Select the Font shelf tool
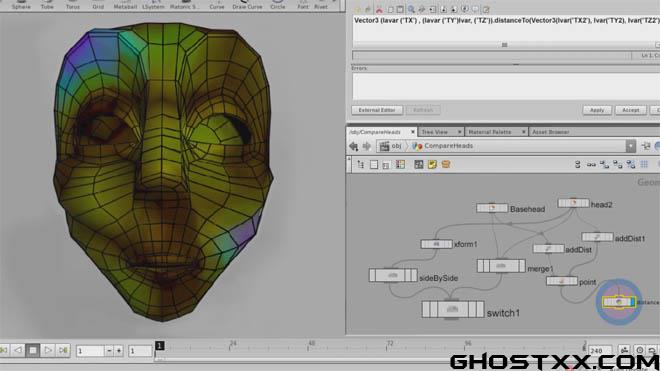The image size is (660, 371). click(x=303, y=5)
